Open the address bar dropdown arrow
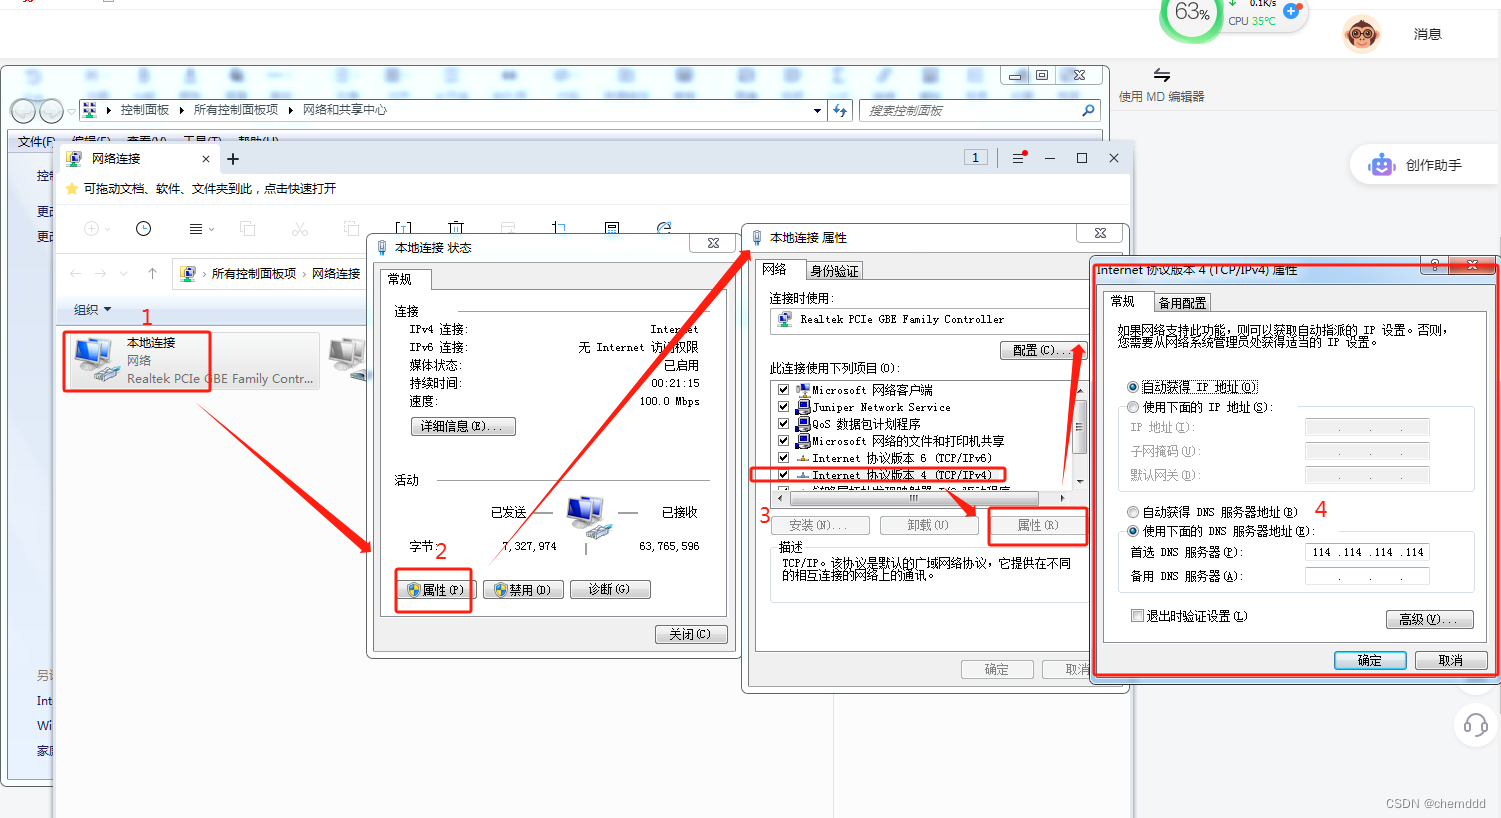1501x818 pixels. click(816, 110)
